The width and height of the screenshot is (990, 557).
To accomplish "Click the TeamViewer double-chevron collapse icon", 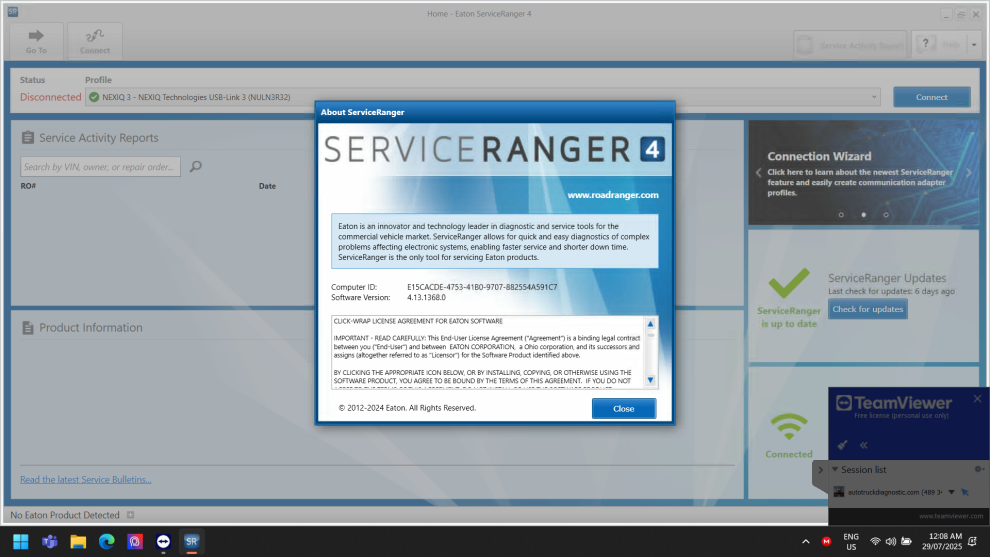I will coord(864,445).
